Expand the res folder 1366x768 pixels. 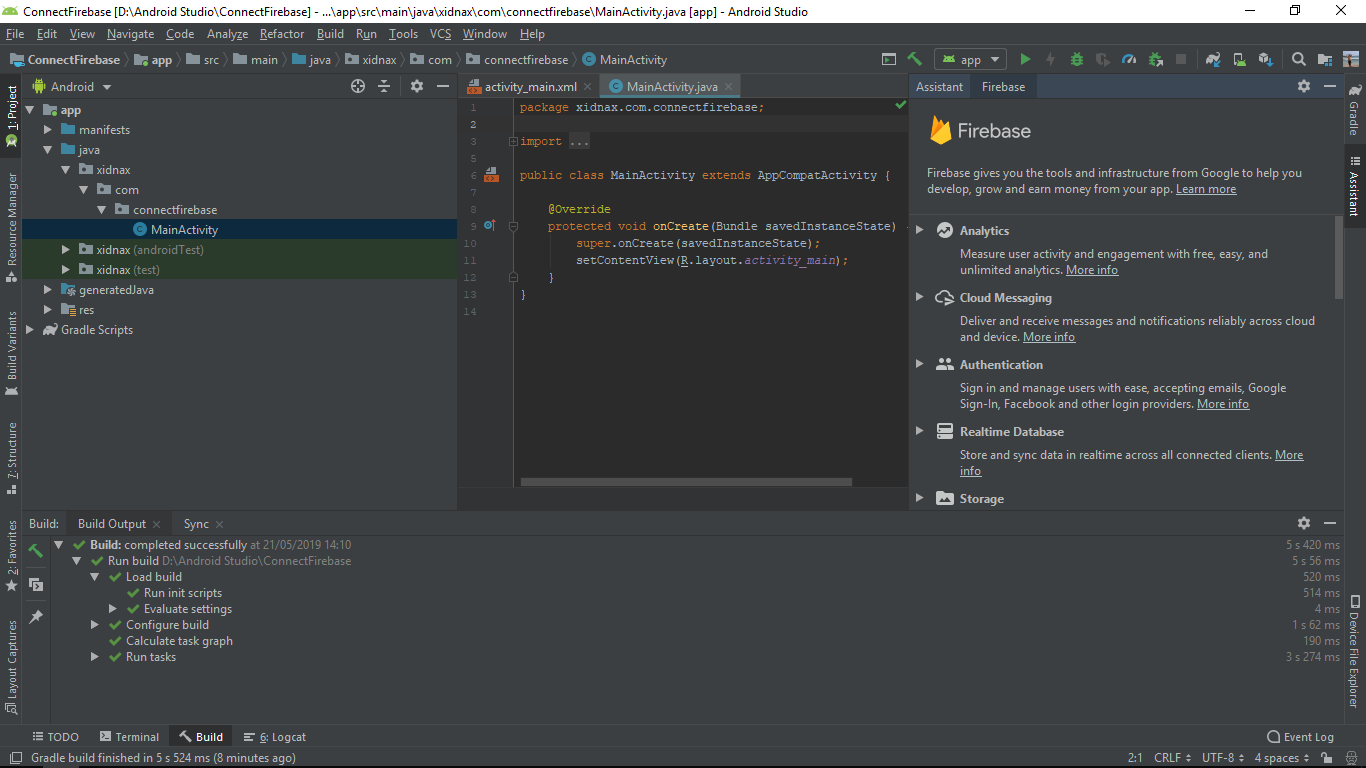pyautogui.click(x=48, y=310)
